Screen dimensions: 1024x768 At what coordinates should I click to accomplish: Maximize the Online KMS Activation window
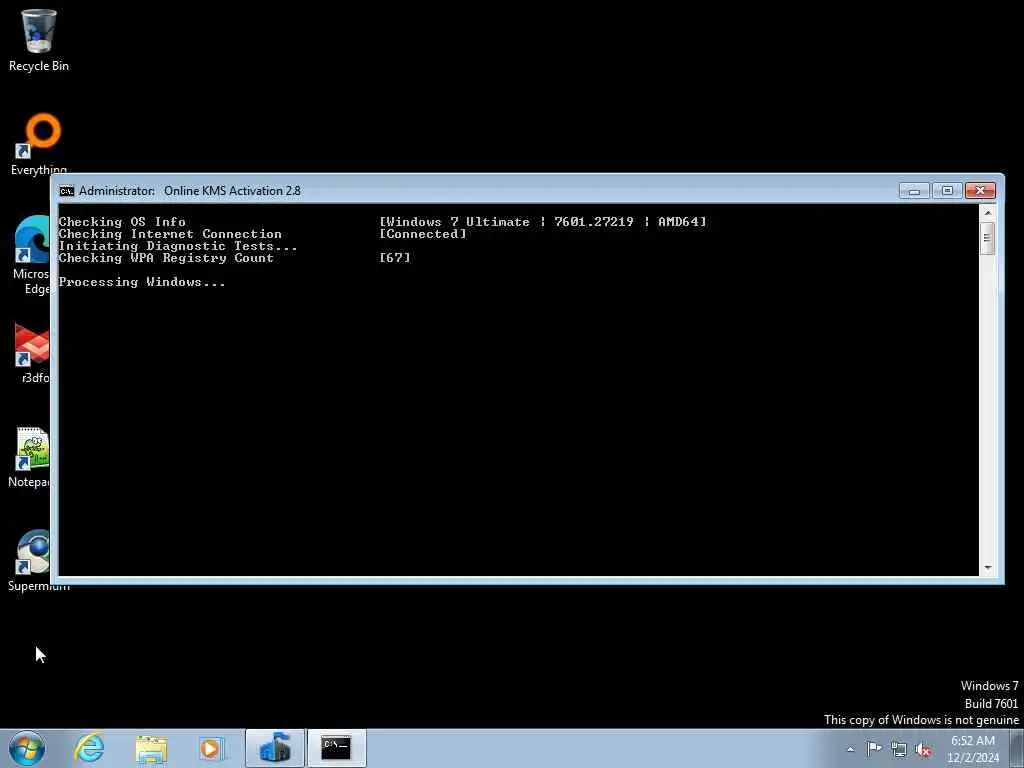point(947,191)
